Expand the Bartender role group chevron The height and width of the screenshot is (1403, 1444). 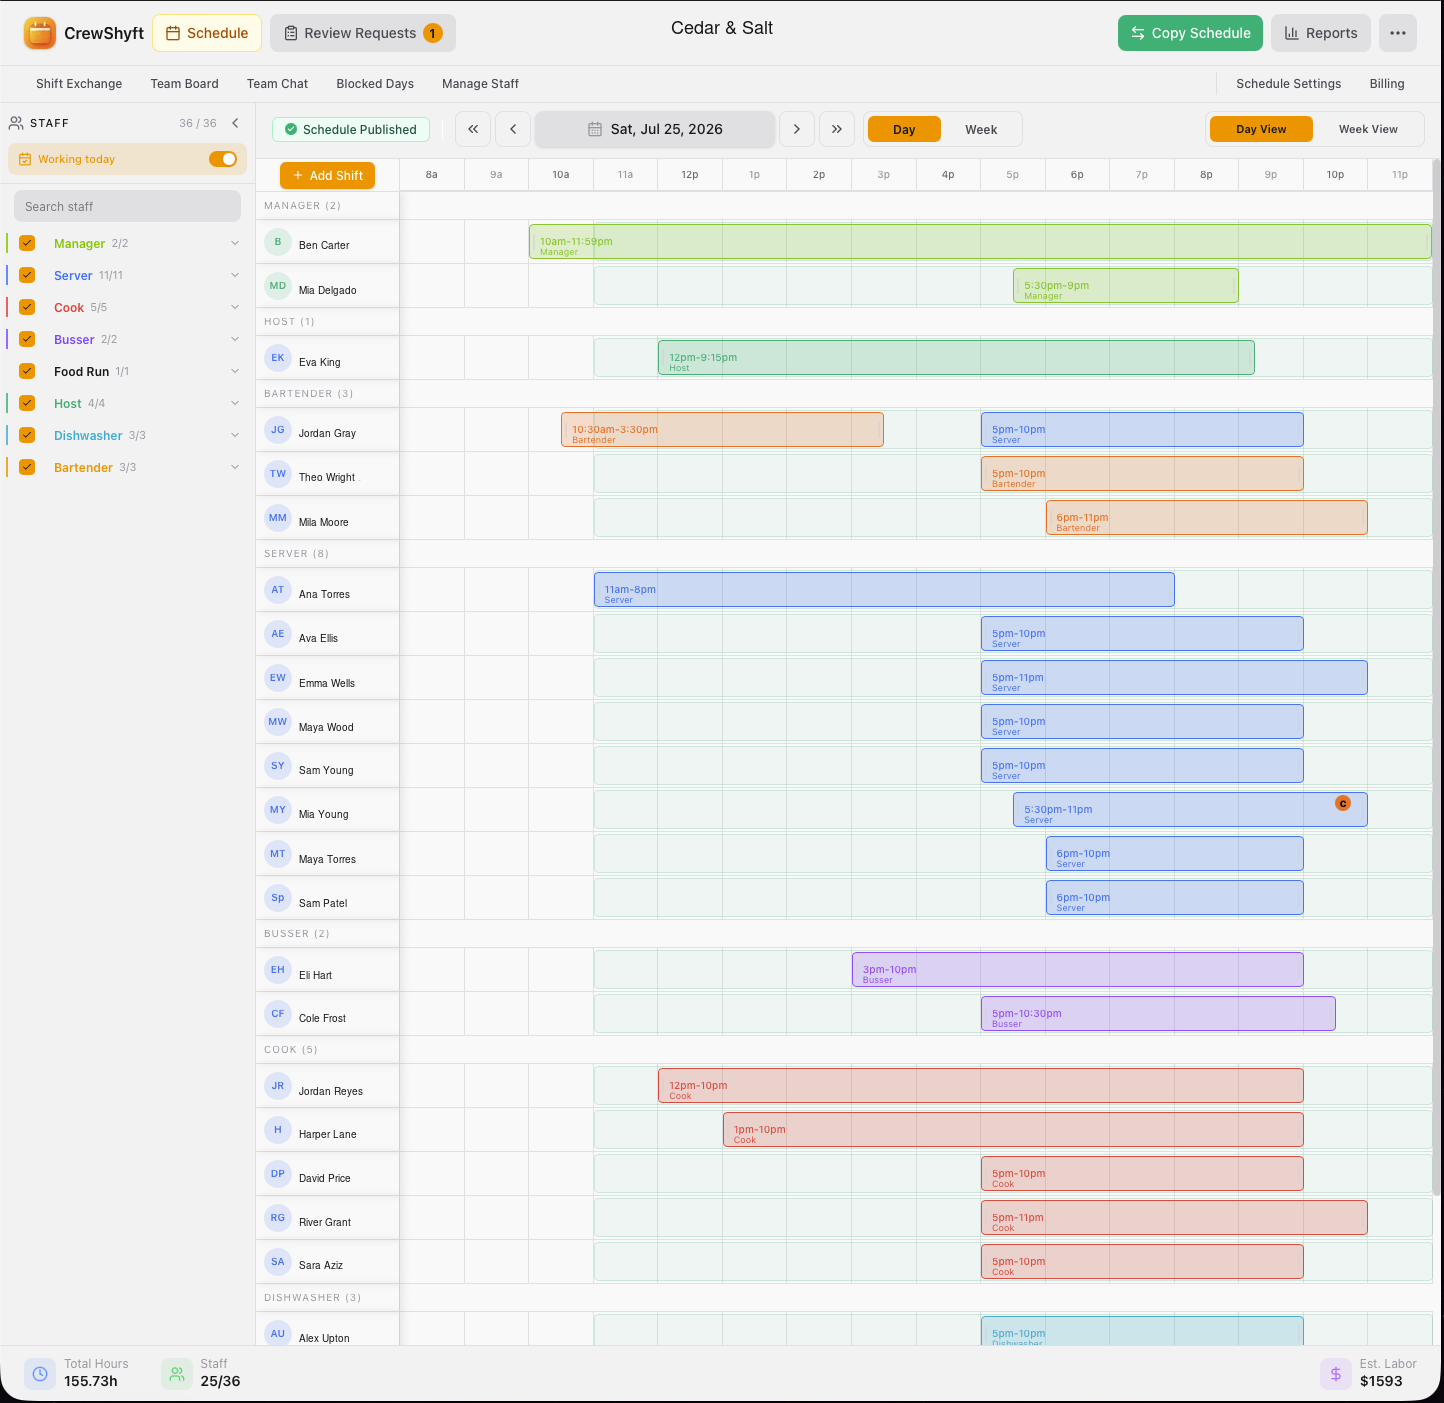[235, 467]
